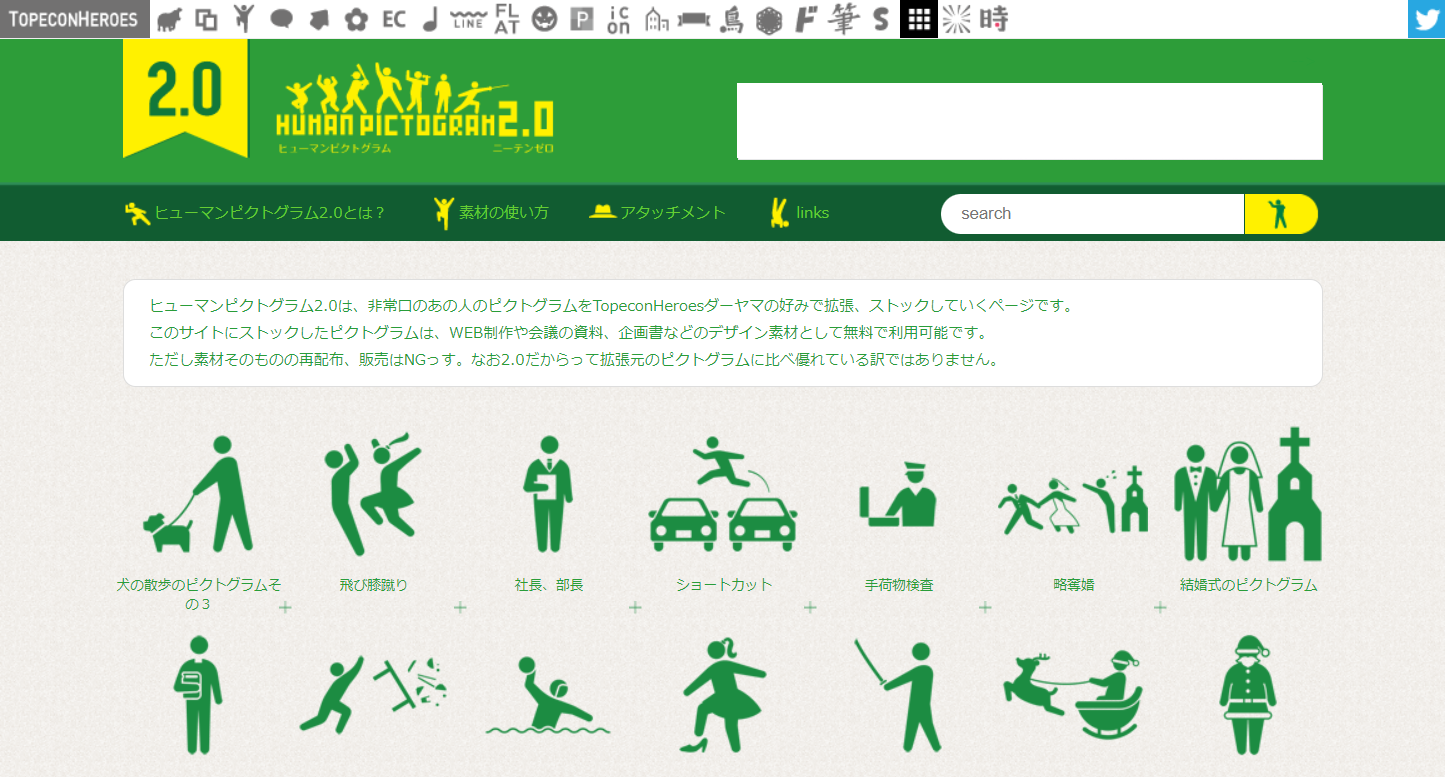Click the 時 kanji icon in top bar

pos(993,19)
